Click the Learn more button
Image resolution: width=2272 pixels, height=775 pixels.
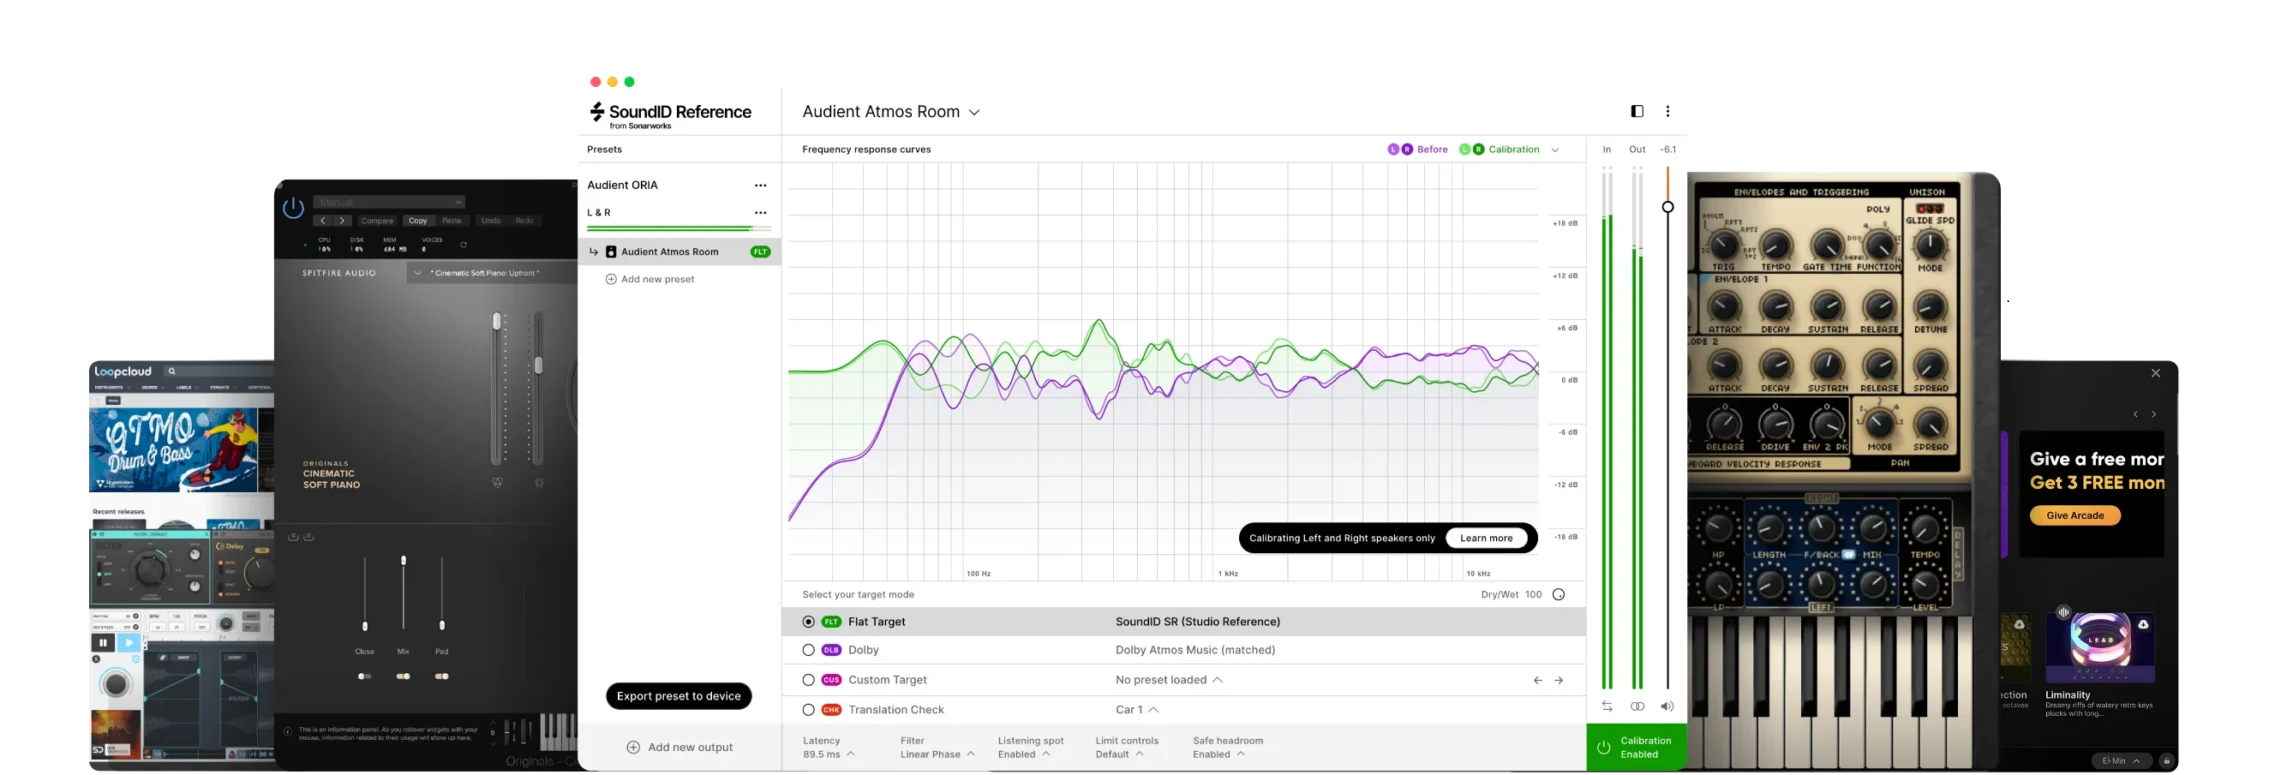[x=1486, y=538]
